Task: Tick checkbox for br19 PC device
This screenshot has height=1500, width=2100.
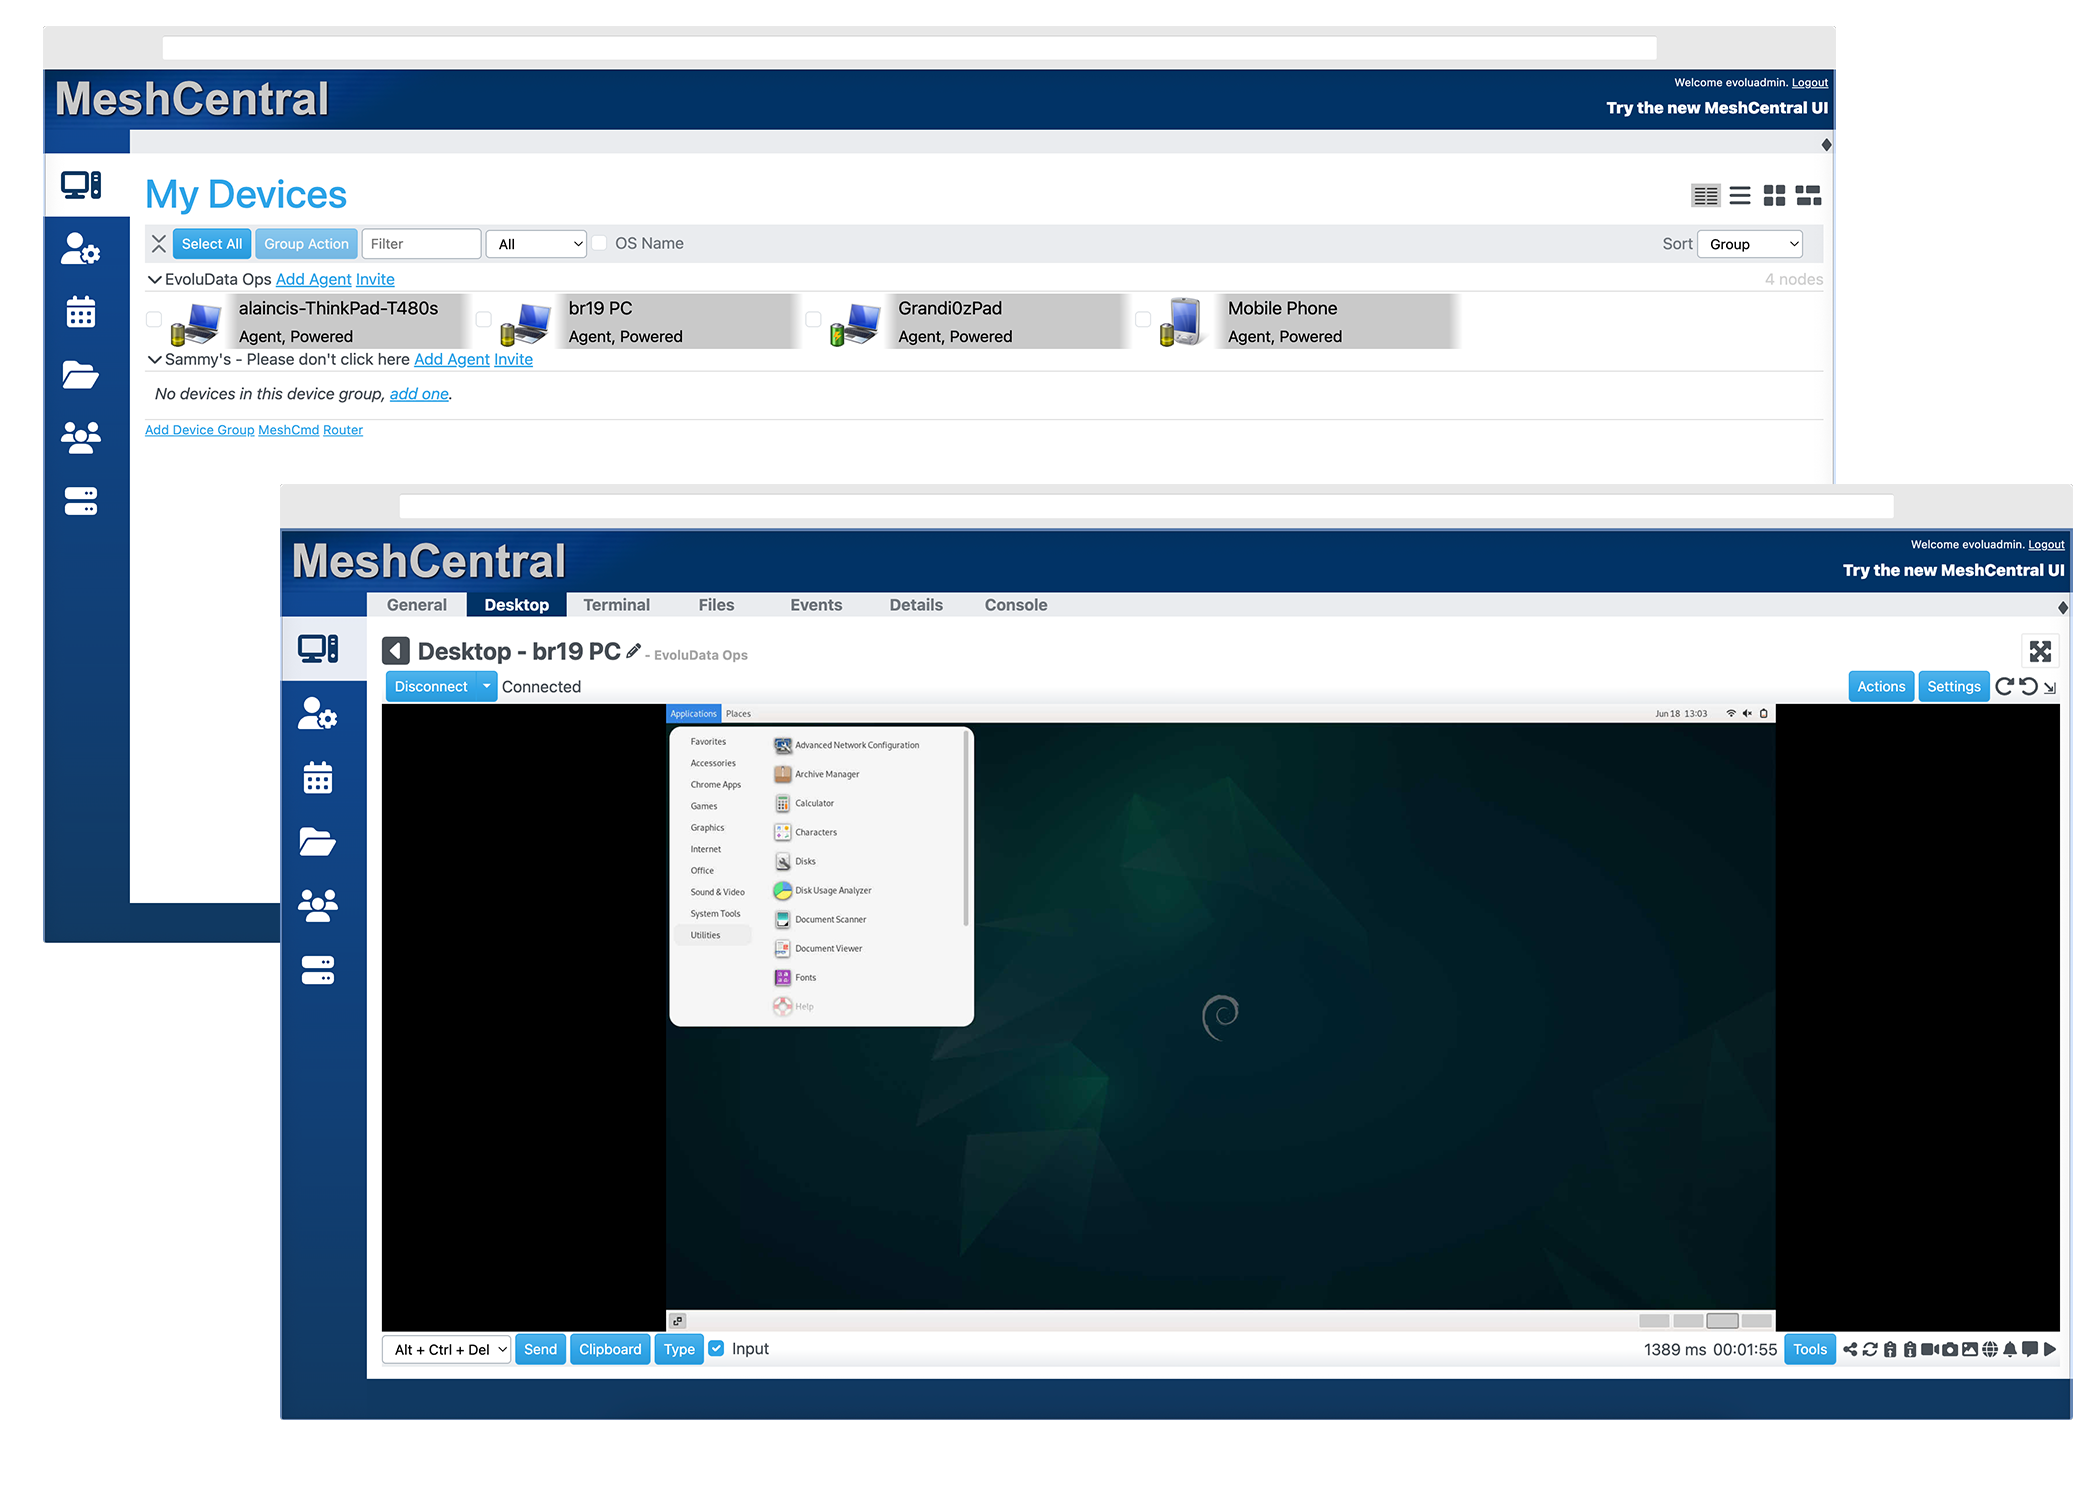Action: point(484,319)
